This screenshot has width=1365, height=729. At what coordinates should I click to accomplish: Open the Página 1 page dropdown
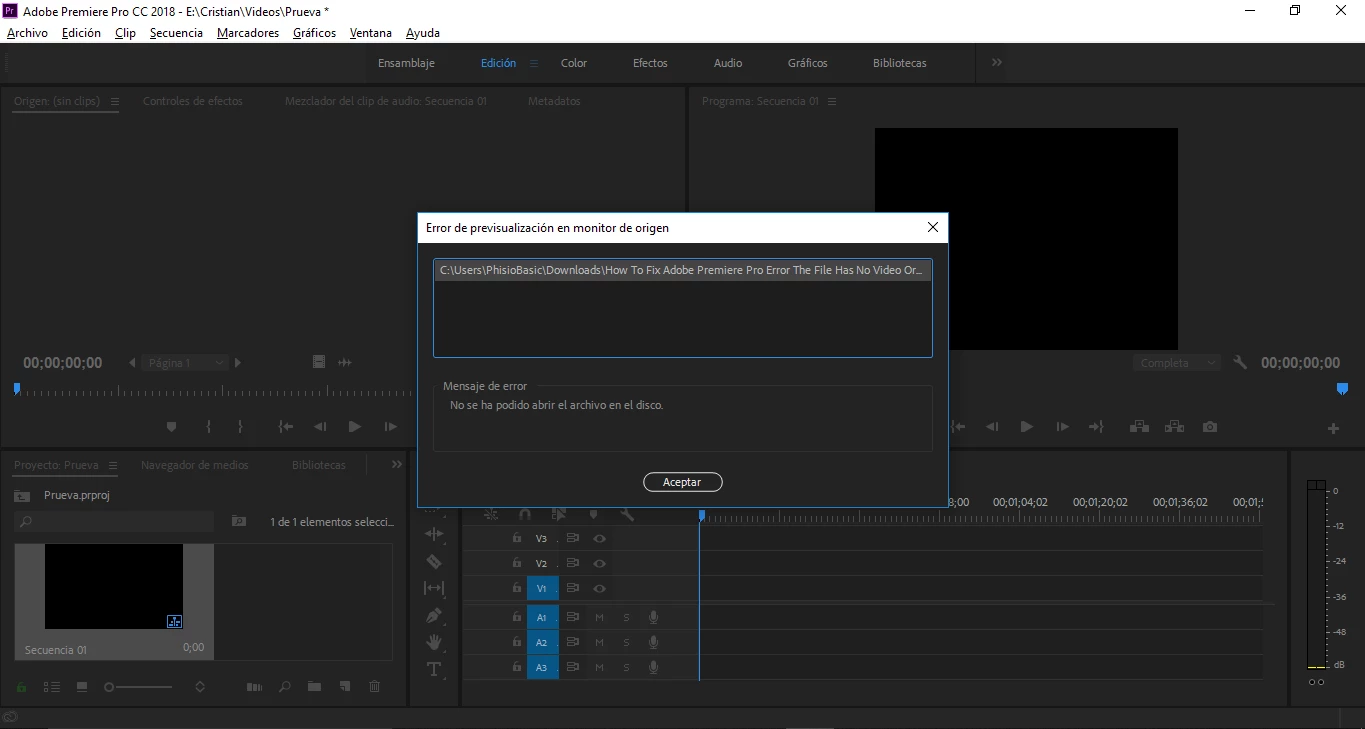(187, 363)
